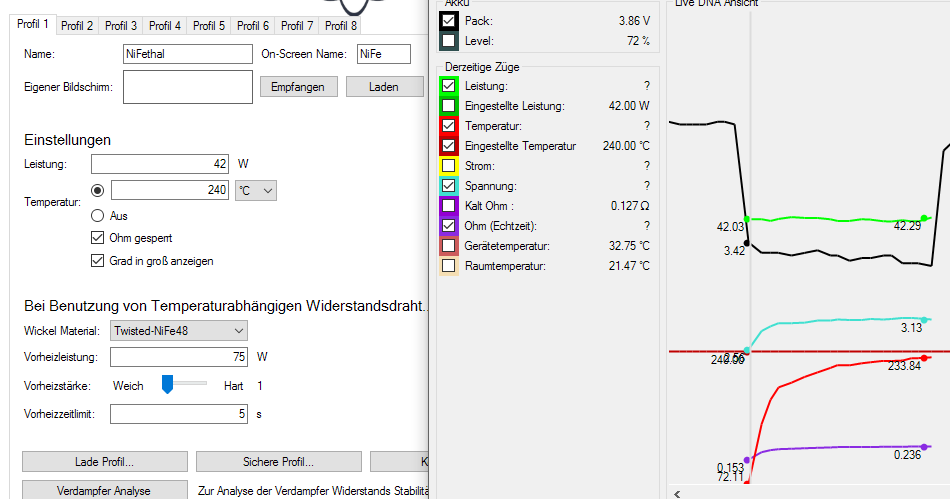Enable the Kalt Ohm trace checkbox

coord(448,206)
